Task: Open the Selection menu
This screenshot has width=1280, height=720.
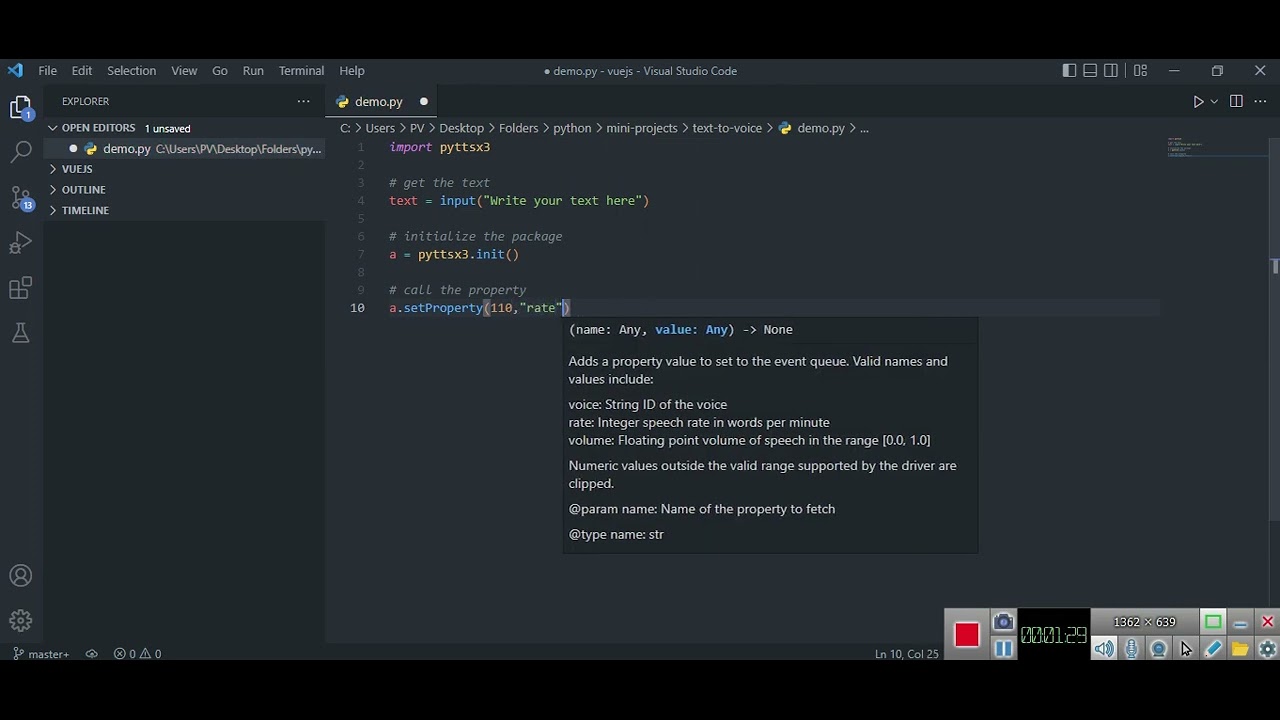Action: pyautogui.click(x=131, y=71)
